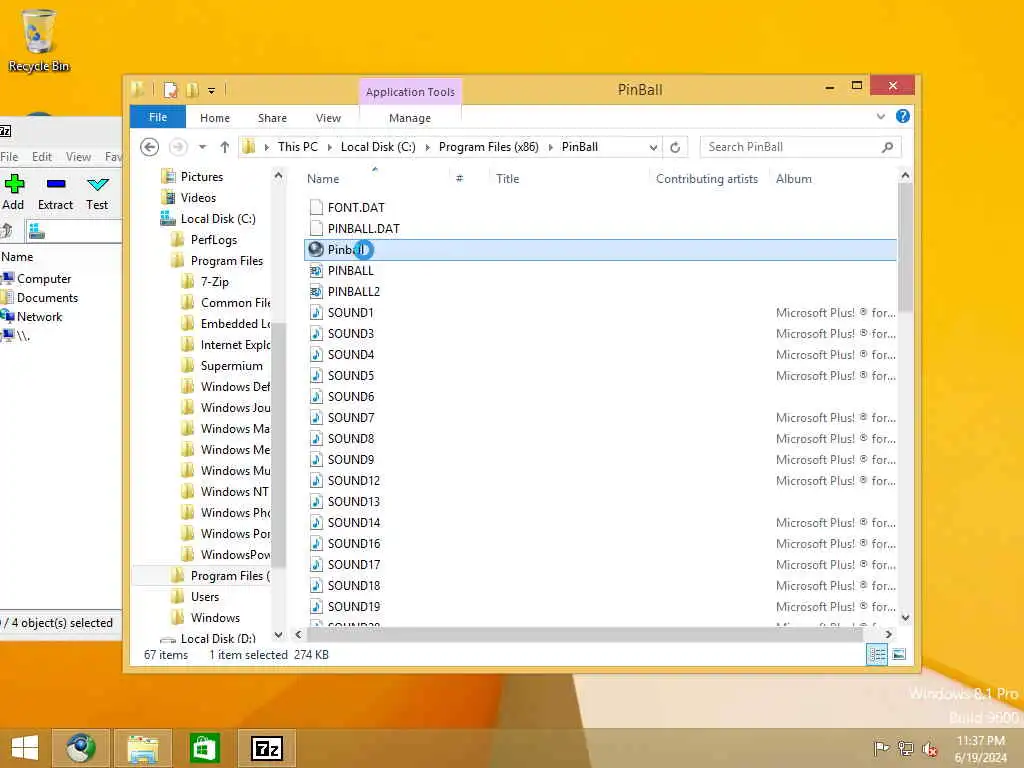Select Users folder in navigation tree
The image size is (1024, 768).
click(x=204, y=597)
